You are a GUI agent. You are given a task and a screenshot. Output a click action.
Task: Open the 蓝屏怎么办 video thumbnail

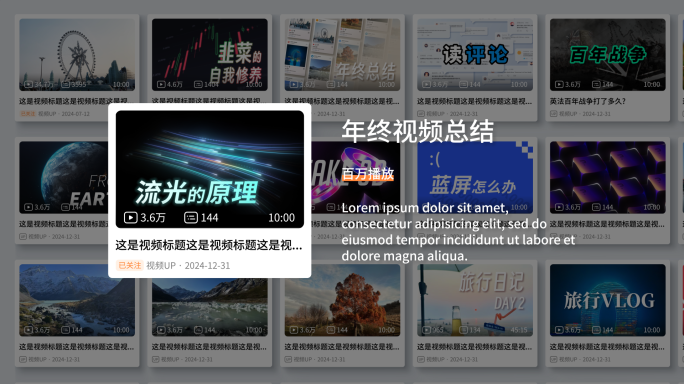(x=475, y=177)
